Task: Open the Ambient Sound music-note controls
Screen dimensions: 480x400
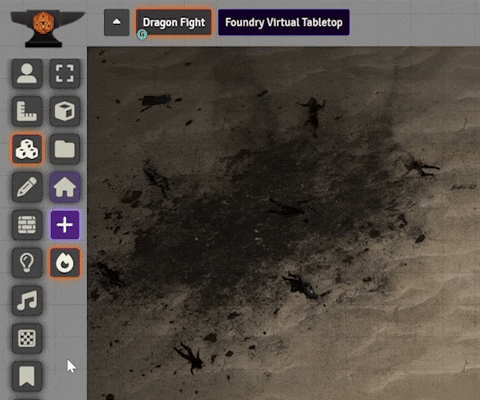Action: [27, 301]
